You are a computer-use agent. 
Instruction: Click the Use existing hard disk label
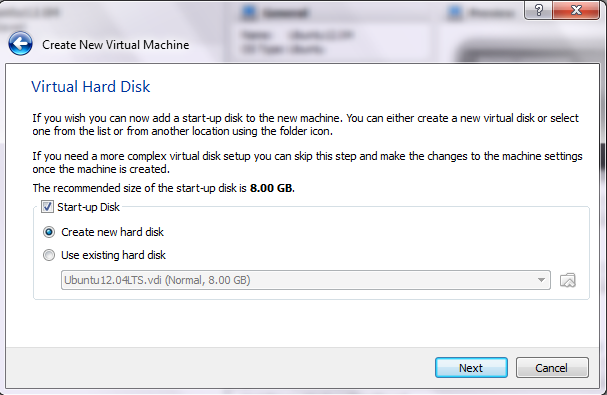pyautogui.click(x=113, y=255)
